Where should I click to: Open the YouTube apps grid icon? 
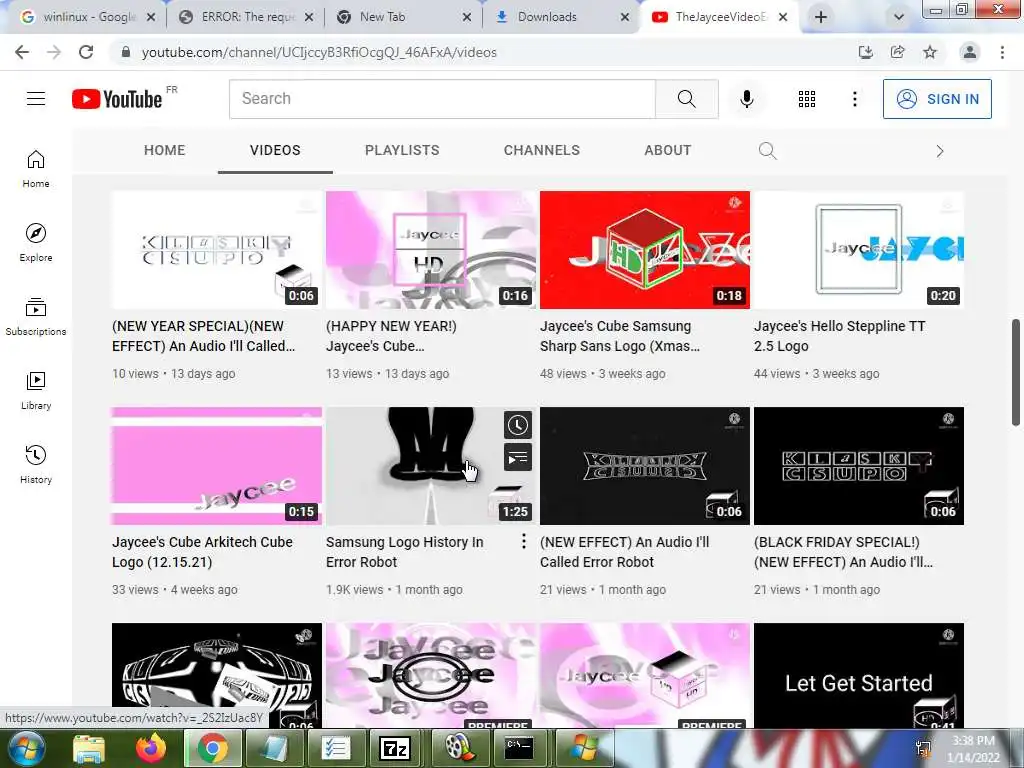(807, 99)
